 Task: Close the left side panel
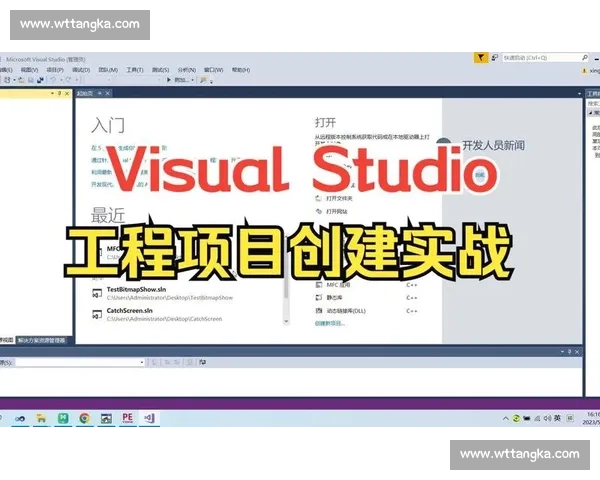(x=67, y=93)
